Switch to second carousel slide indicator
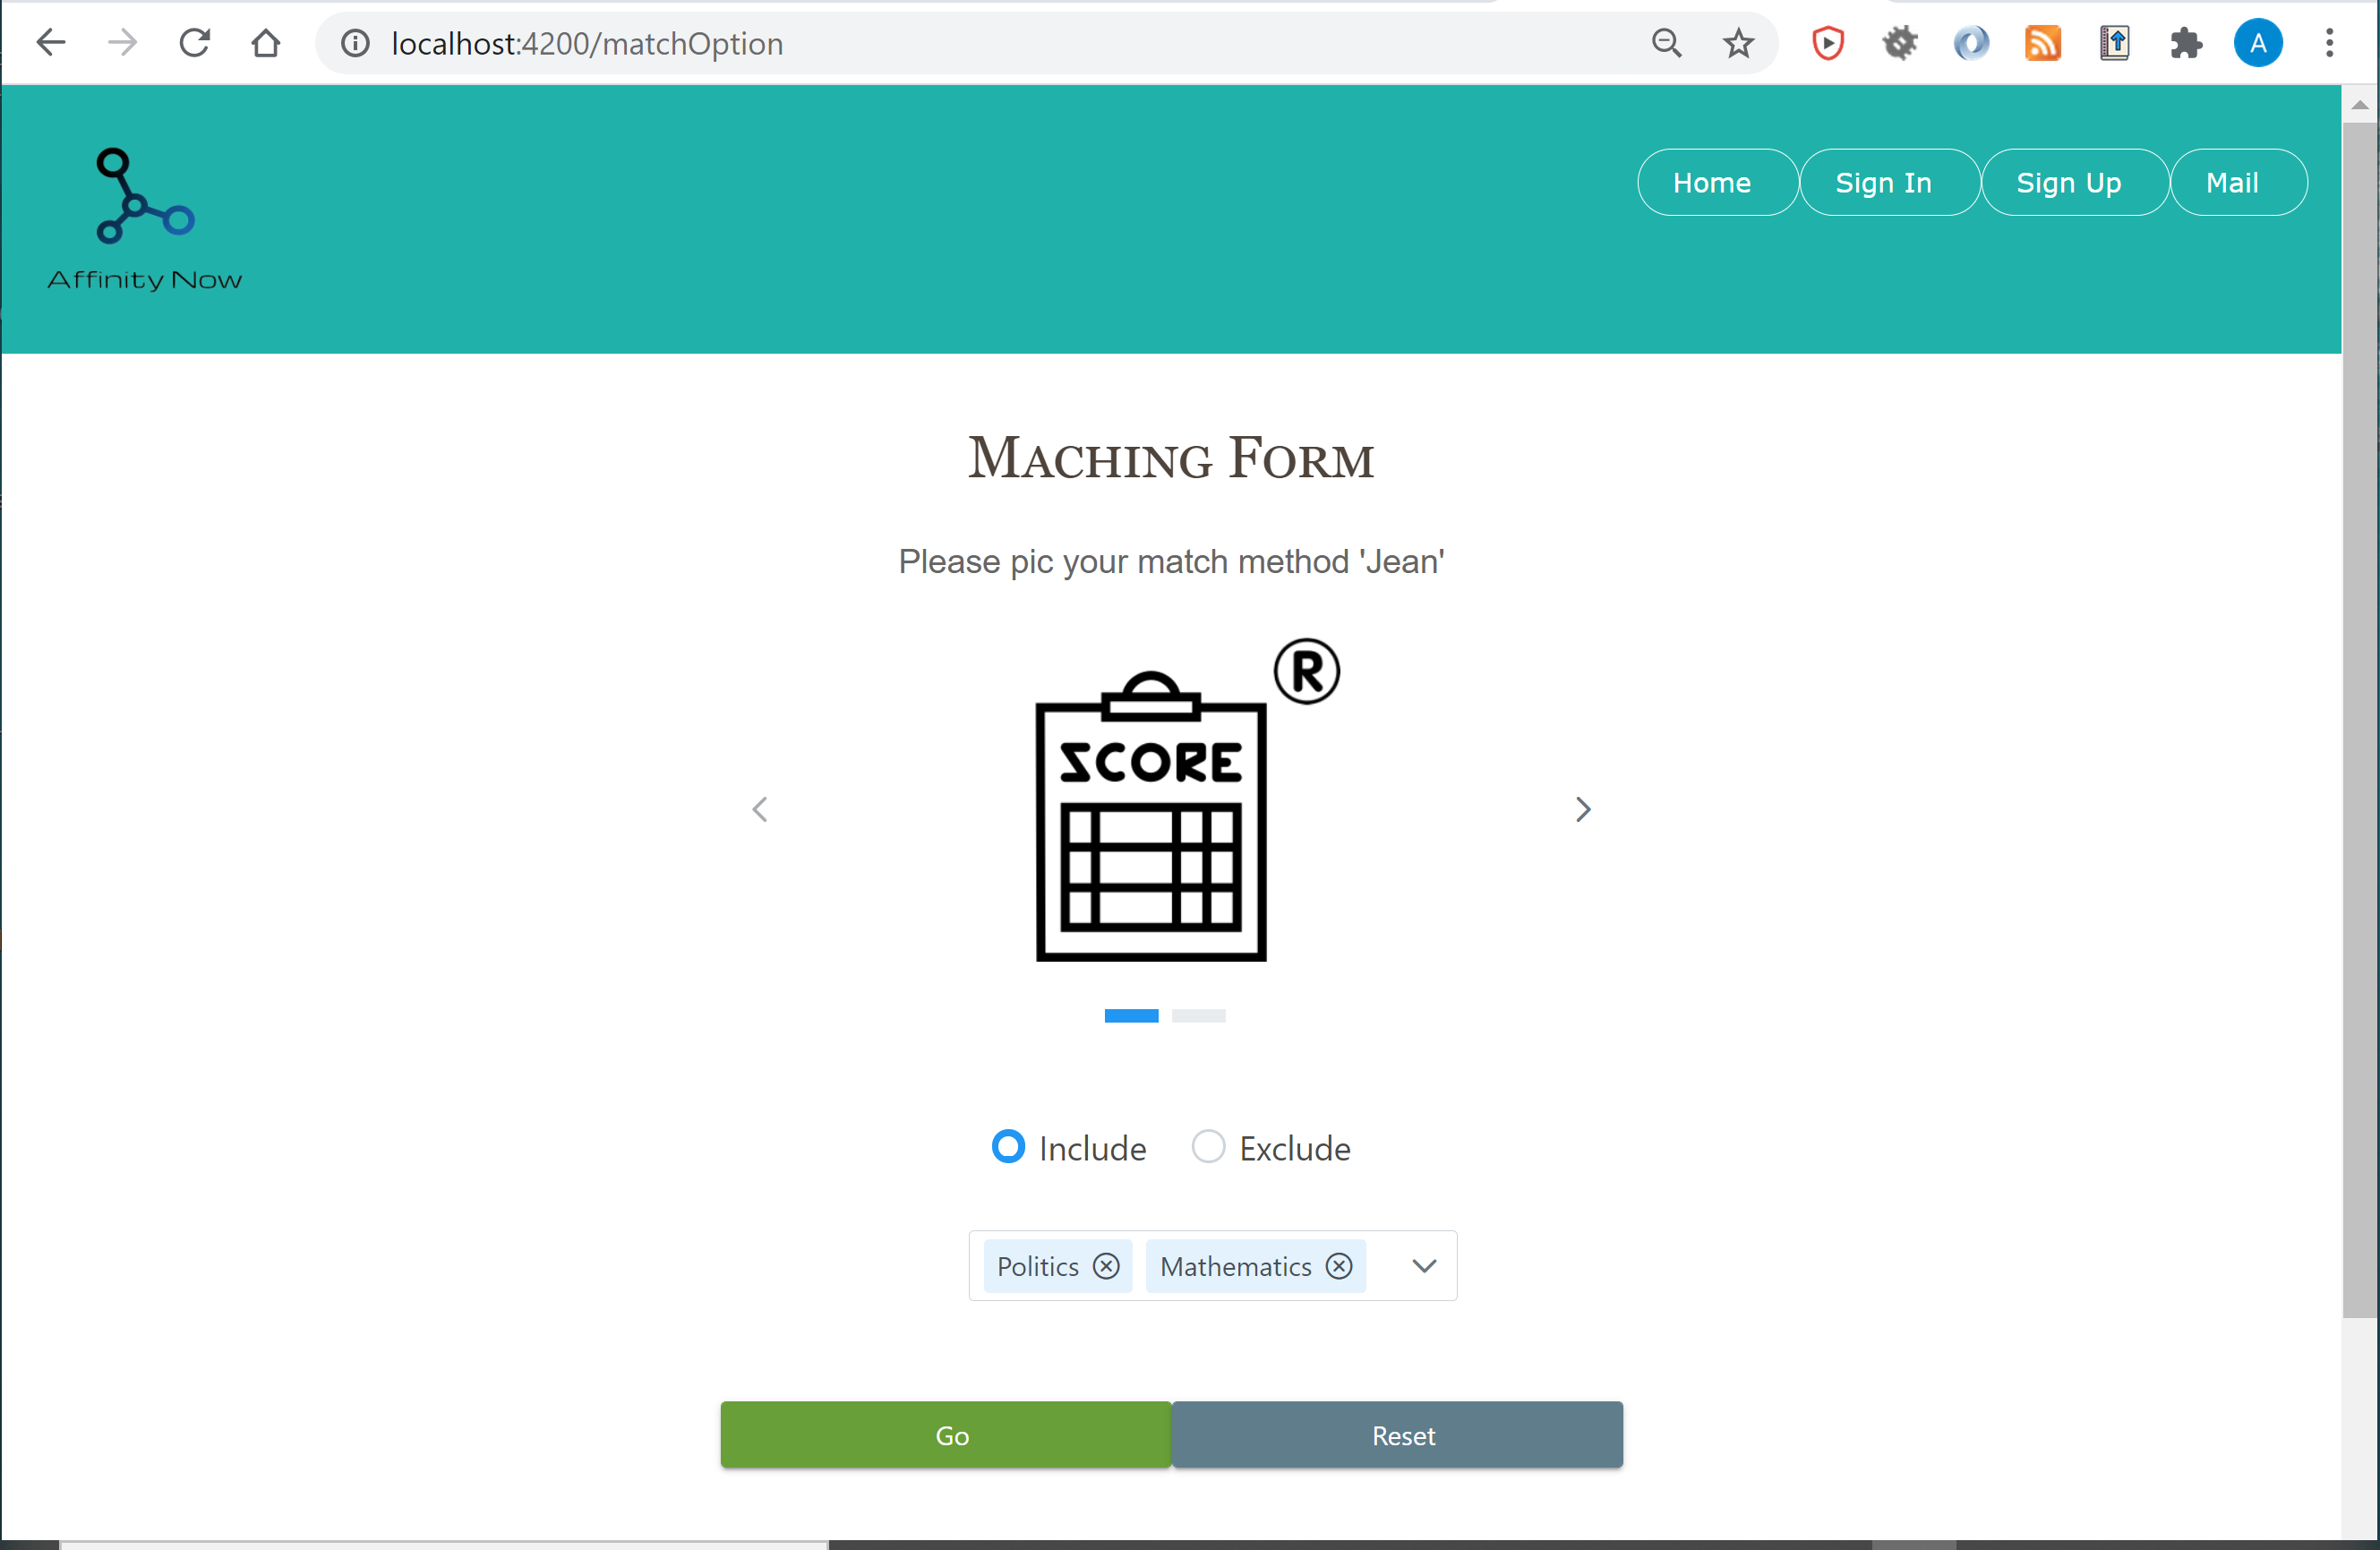This screenshot has height=1550, width=2380. pos(1198,1016)
